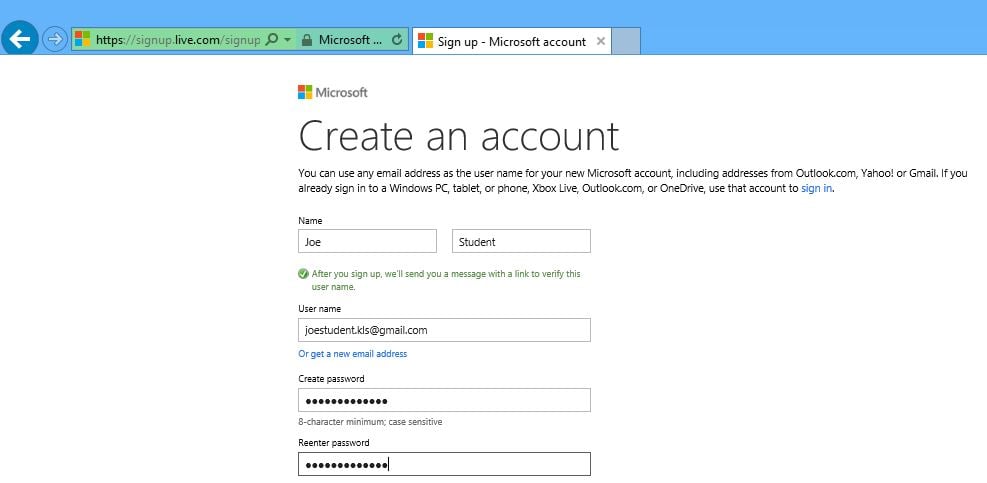
Task: Click the Name field label
Action: click(310, 221)
